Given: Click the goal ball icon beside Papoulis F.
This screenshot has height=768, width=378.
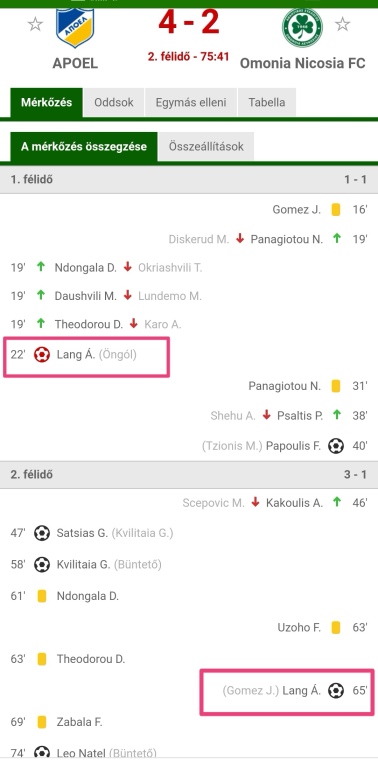Looking at the screenshot, I should (336, 446).
